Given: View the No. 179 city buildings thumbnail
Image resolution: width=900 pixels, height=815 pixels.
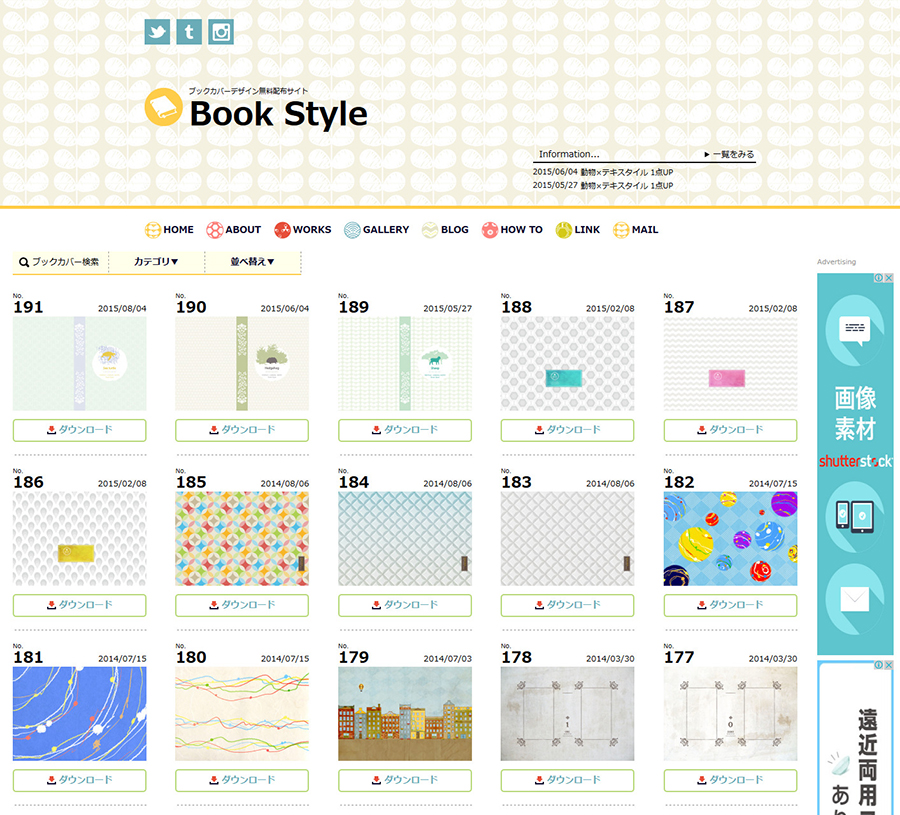Looking at the screenshot, I should click(x=405, y=714).
